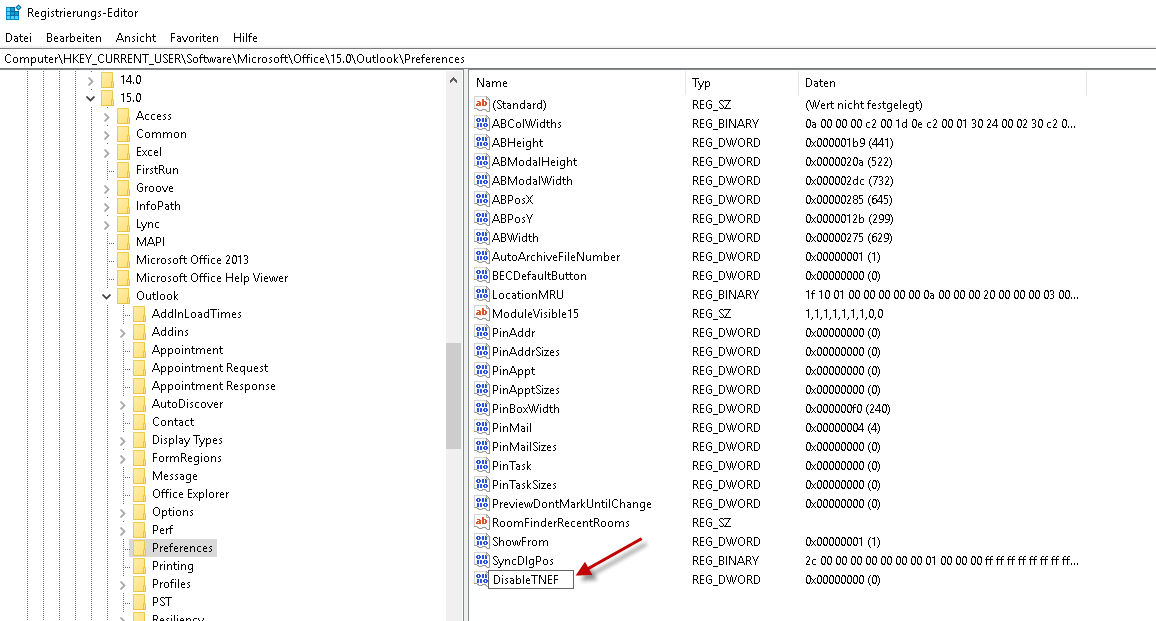Click the (Standard) string value icon

click(481, 104)
